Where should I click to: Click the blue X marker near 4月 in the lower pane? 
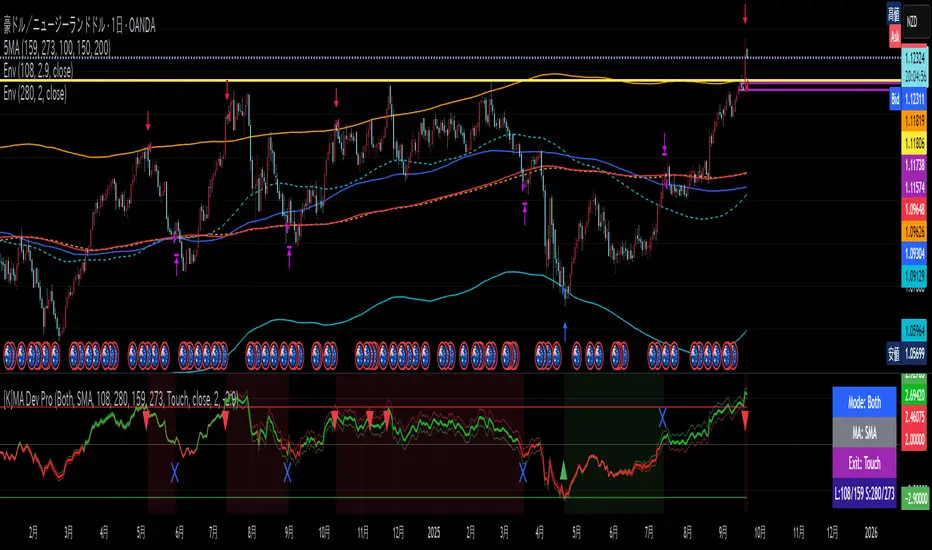point(524,468)
